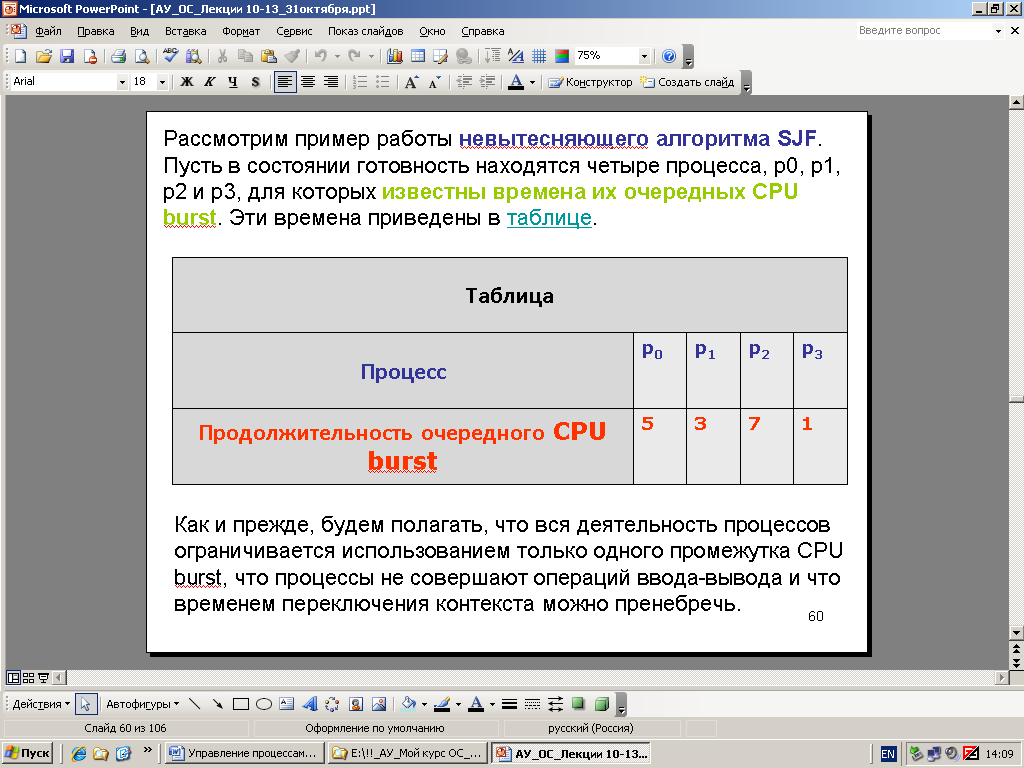1024x768 pixels.
Task: Align text right
Action: [331, 82]
